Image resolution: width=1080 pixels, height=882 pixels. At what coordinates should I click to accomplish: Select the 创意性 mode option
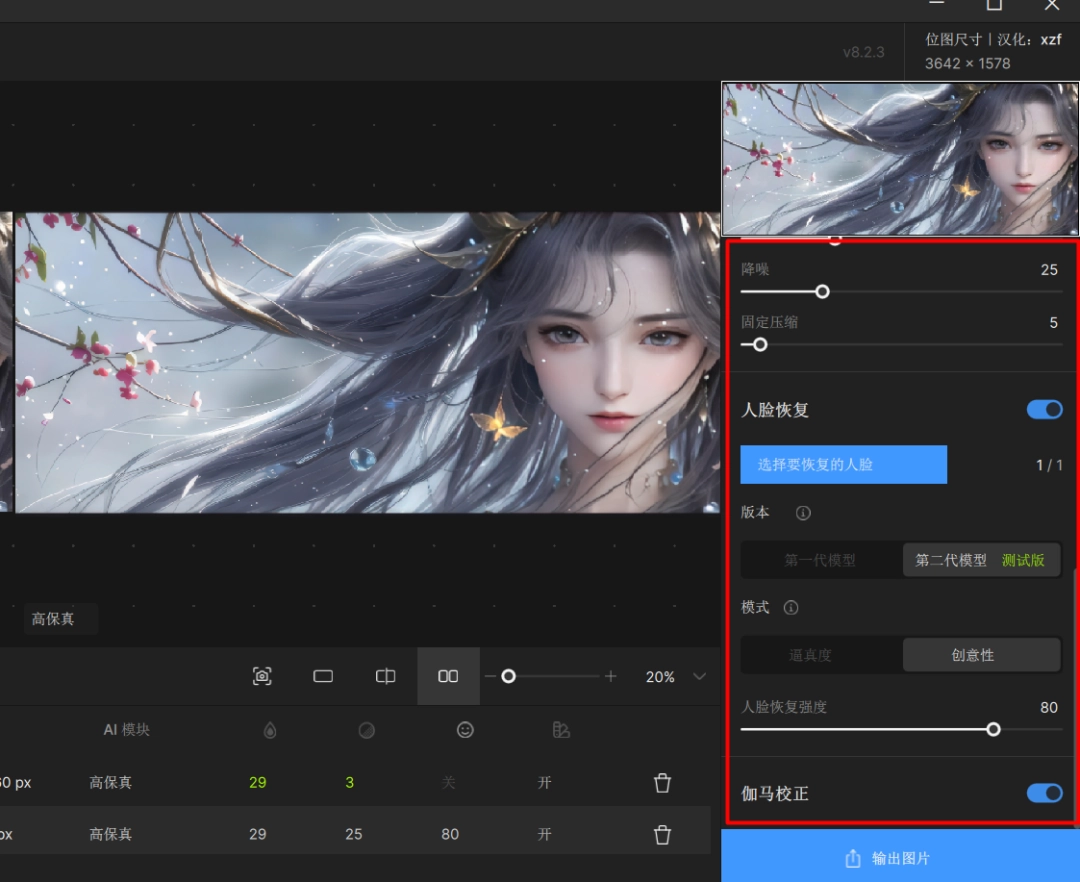pos(981,655)
